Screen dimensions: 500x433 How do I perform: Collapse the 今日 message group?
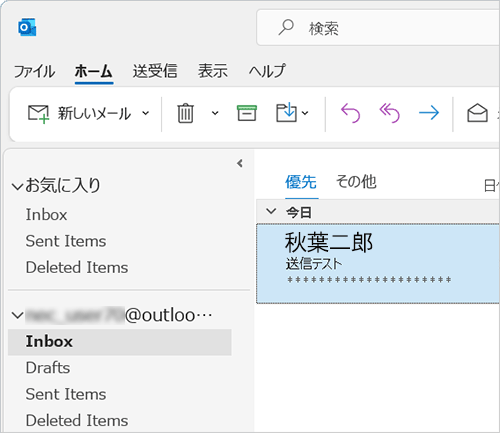point(271,211)
